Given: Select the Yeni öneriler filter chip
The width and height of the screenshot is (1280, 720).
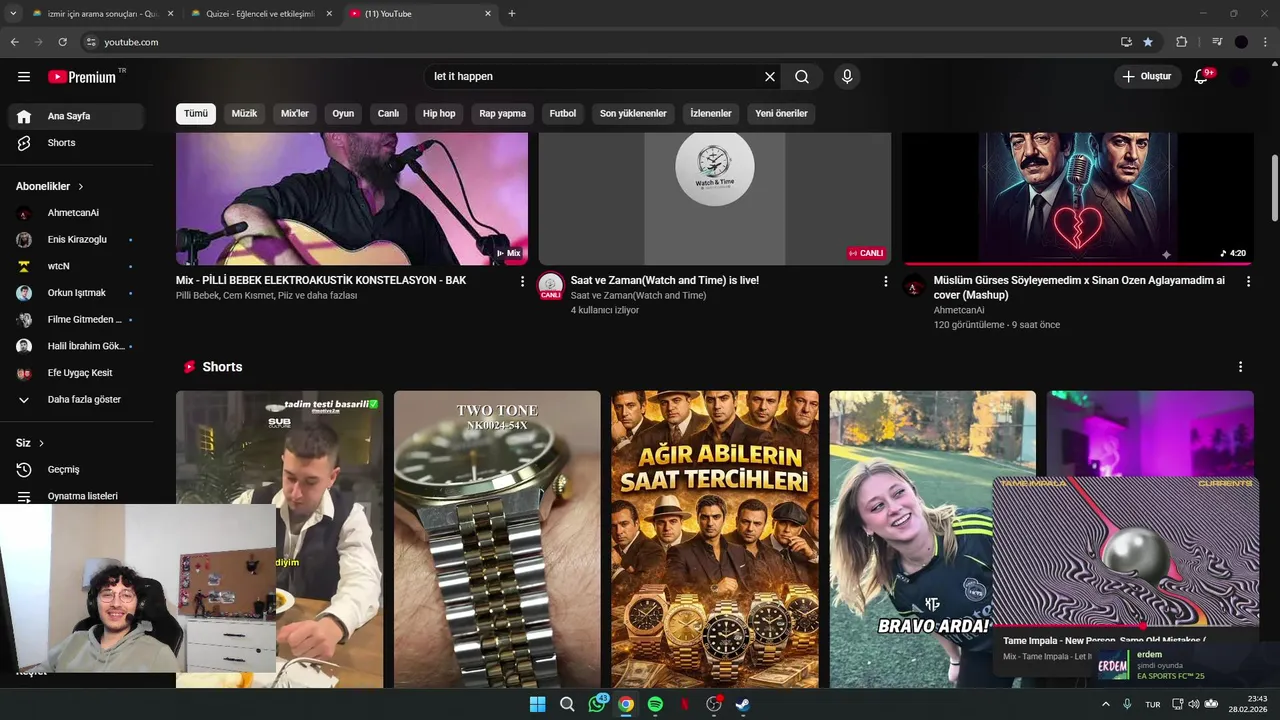Looking at the screenshot, I should click(781, 114).
